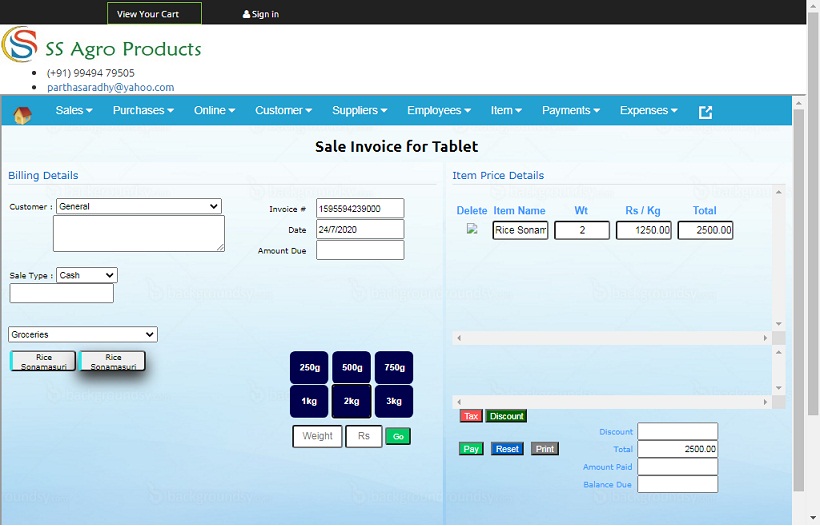Click the customer address text area

click(x=139, y=234)
